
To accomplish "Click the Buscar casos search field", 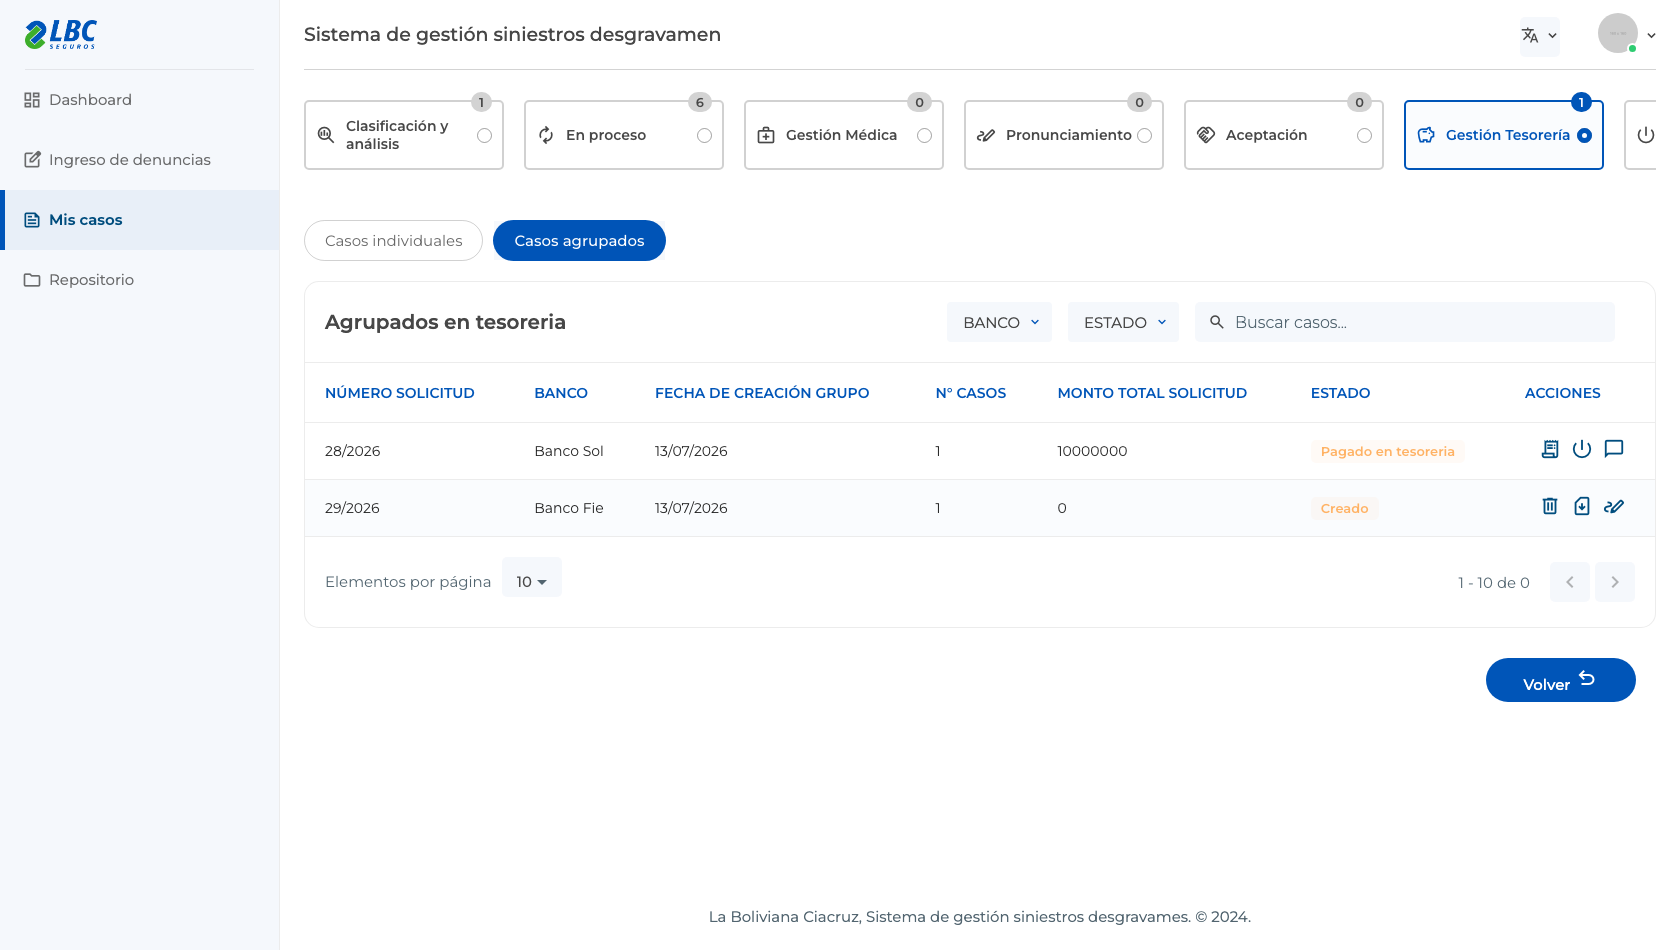I will (1404, 322).
